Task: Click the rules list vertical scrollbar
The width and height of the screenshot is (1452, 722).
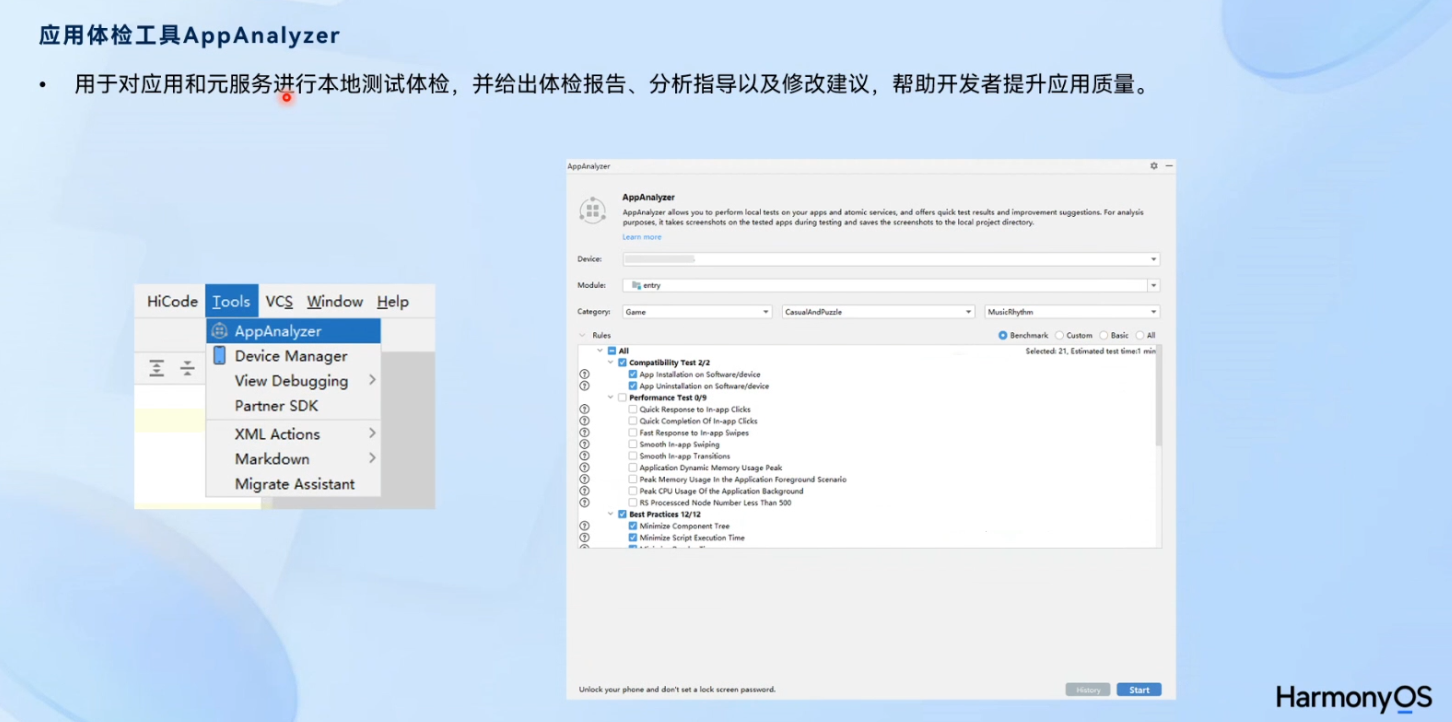Action: (1159, 396)
